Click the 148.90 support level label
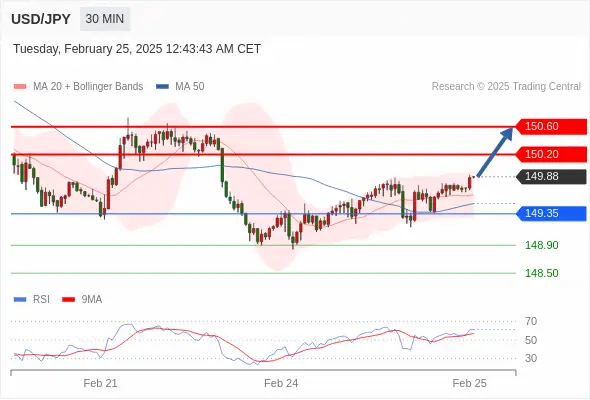This screenshot has width=590, height=400. tap(542, 245)
